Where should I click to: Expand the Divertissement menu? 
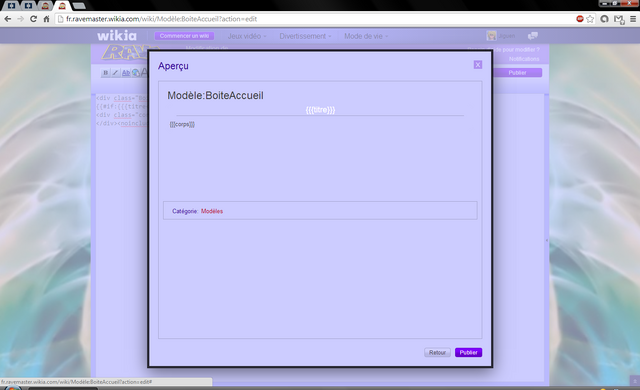(x=305, y=36)
